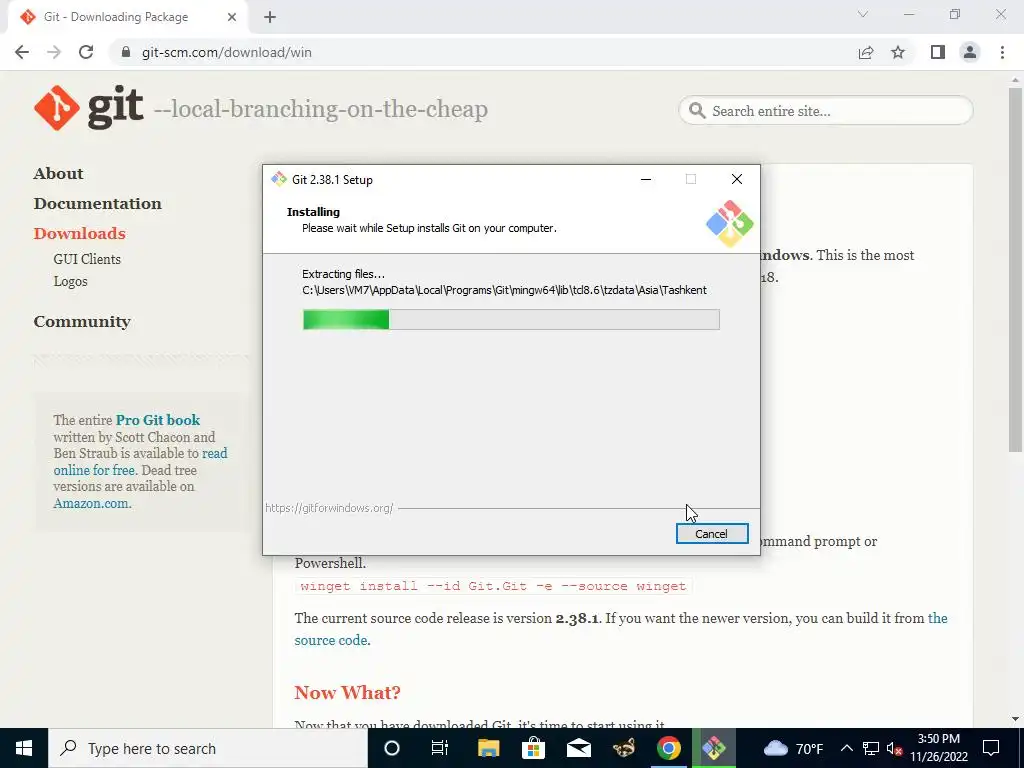Open the About sidebar link
The height and width of the screenshot is (768, 1024).
coord(58,174)
